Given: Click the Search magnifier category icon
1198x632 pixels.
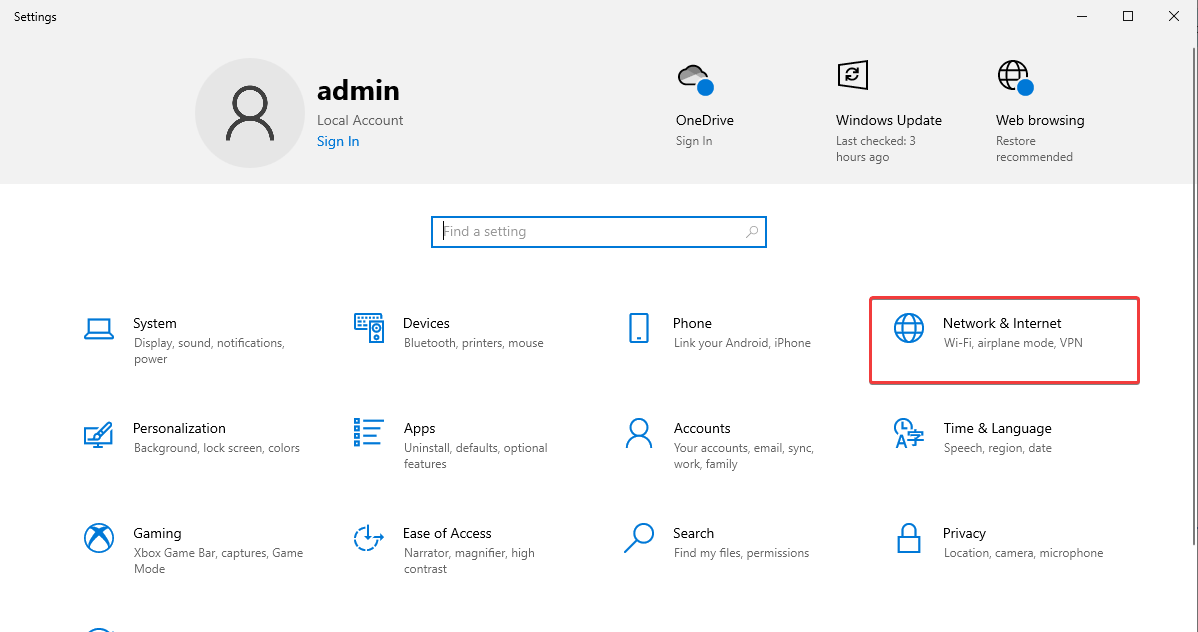Looking at the screenshot, I should pyautogui.click(x=638, y=538).
